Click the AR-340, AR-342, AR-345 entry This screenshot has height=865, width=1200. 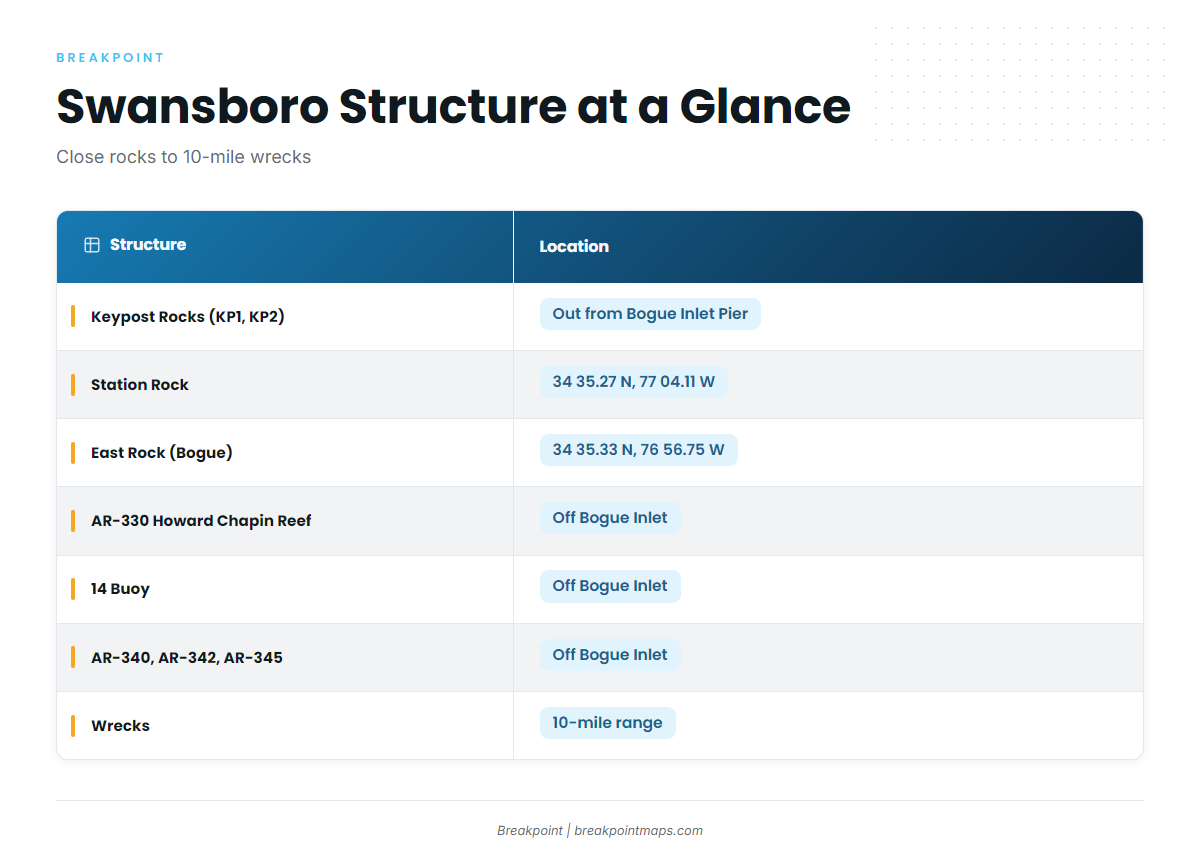pyautogui.click(x=187, y=658)
